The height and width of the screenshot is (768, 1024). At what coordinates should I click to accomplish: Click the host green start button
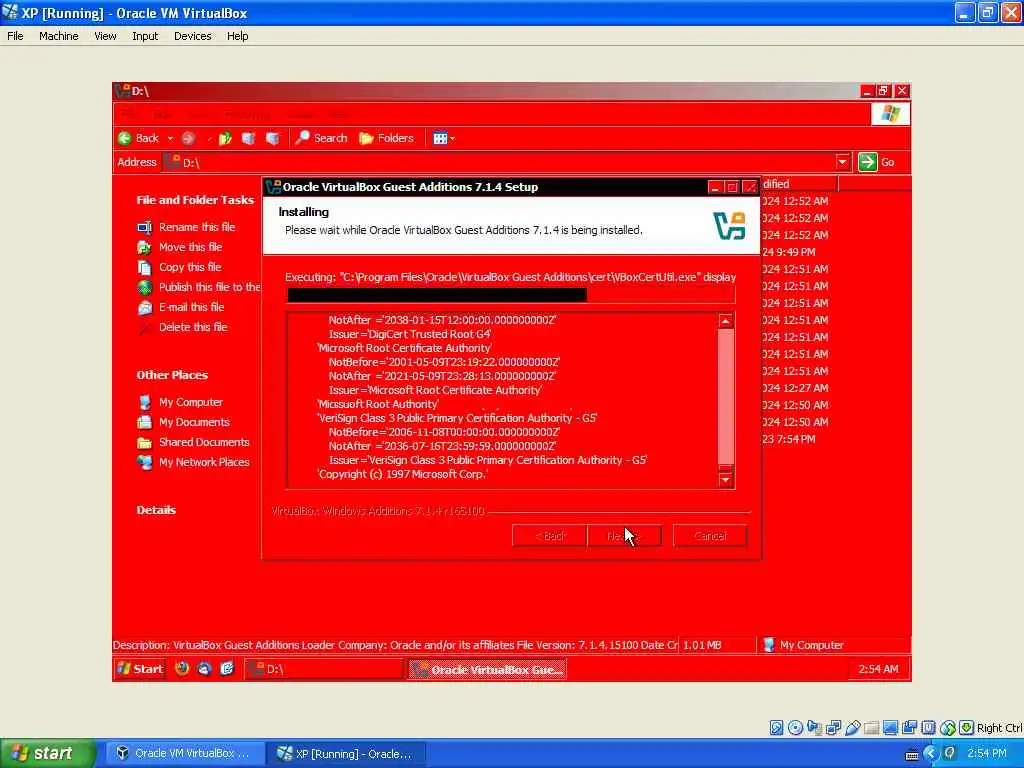[x=47, y=753]
